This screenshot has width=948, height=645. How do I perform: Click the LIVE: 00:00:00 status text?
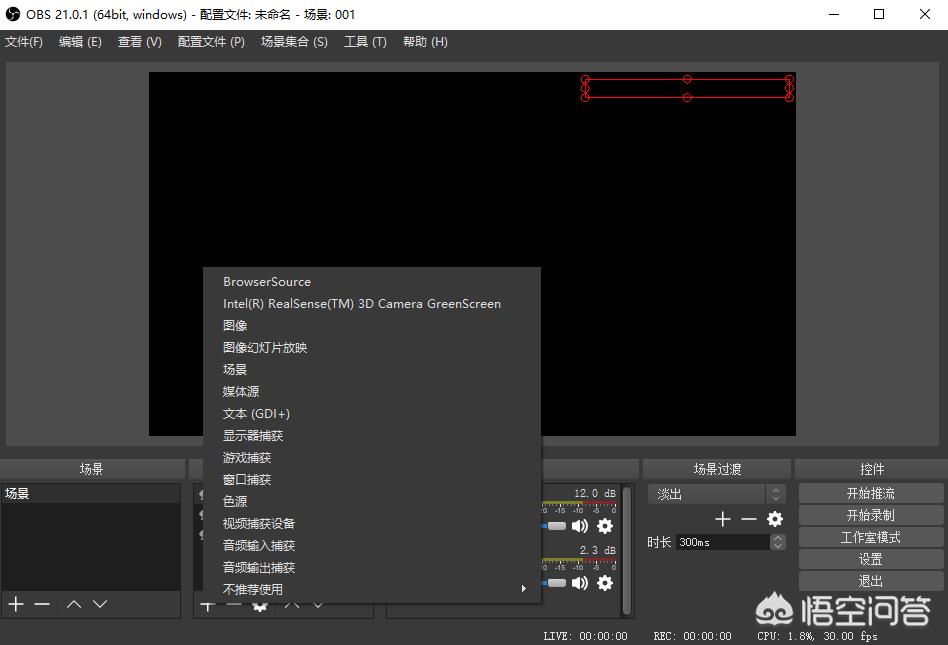click(x=585, y=636)
